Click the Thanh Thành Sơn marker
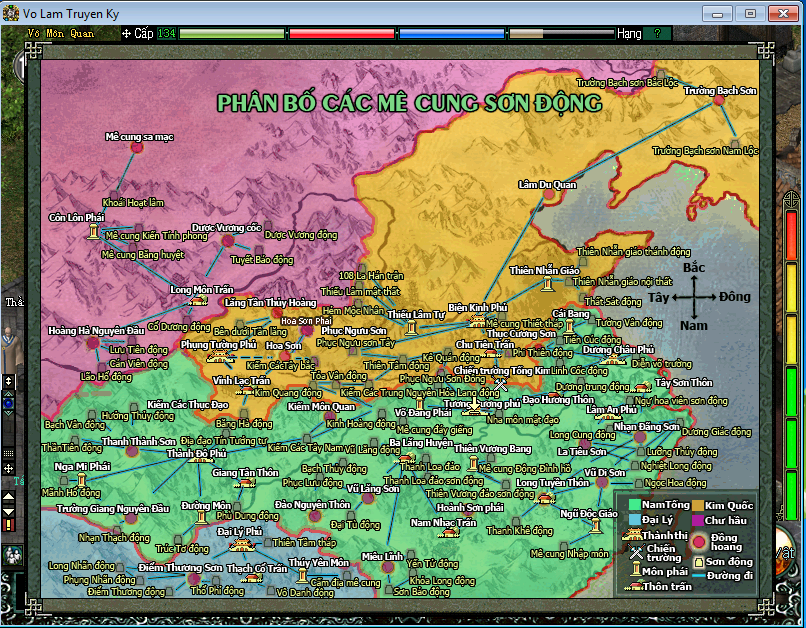Screen dimensions: 806x628 click(x=132, y=451)
